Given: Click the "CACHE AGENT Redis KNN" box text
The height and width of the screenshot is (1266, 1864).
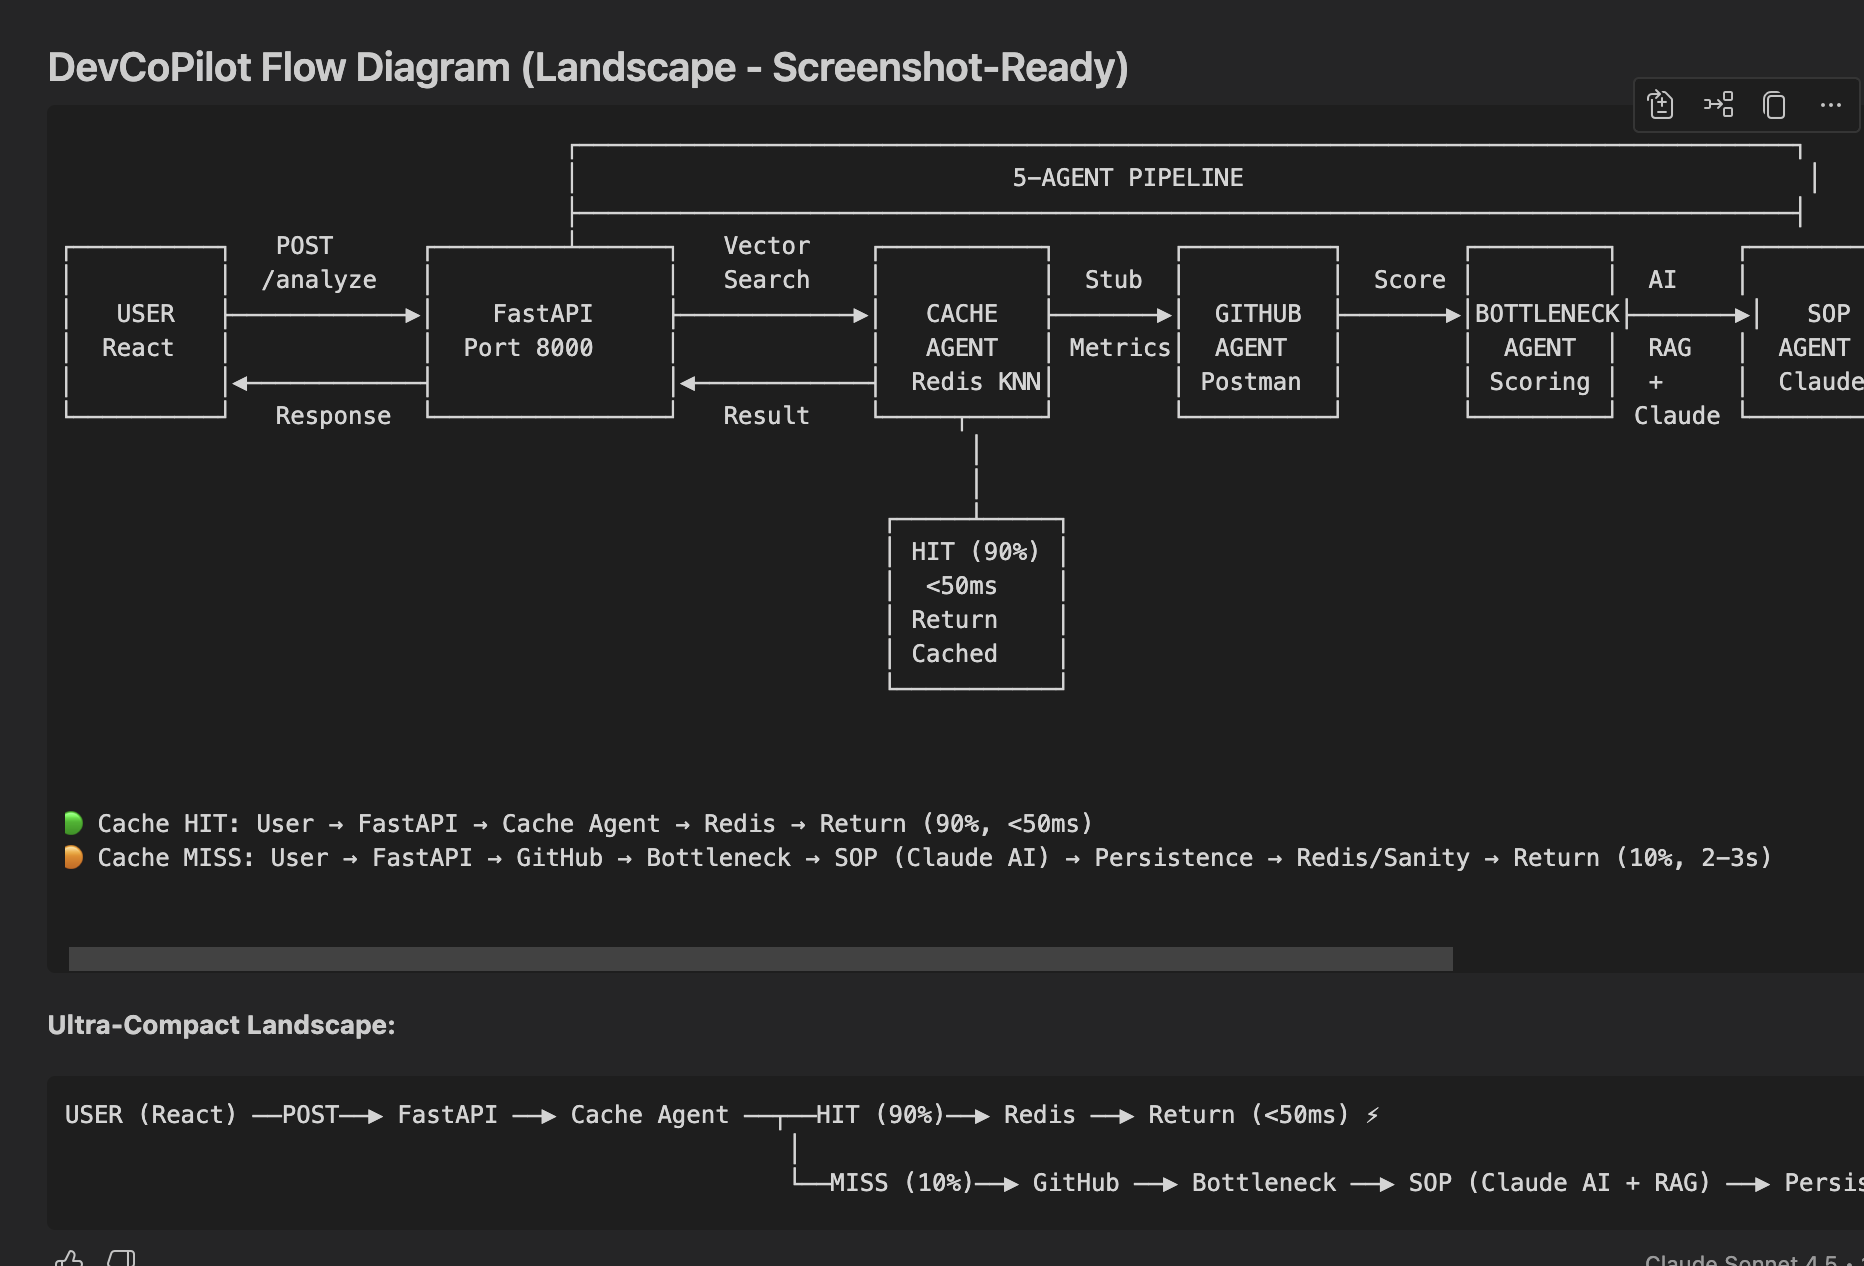Looking at the screenshot, I should (x=976, y=348).
